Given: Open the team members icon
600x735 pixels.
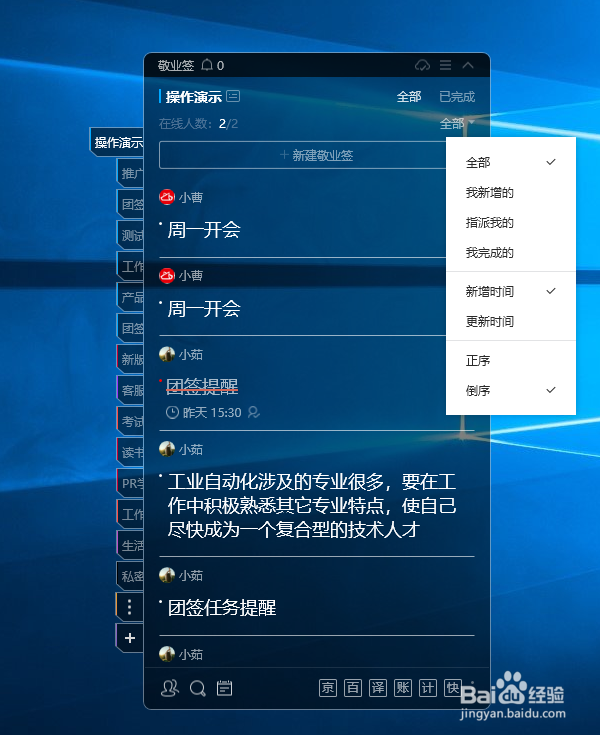Looking at the screenshot, I should [x=170, y=688].
